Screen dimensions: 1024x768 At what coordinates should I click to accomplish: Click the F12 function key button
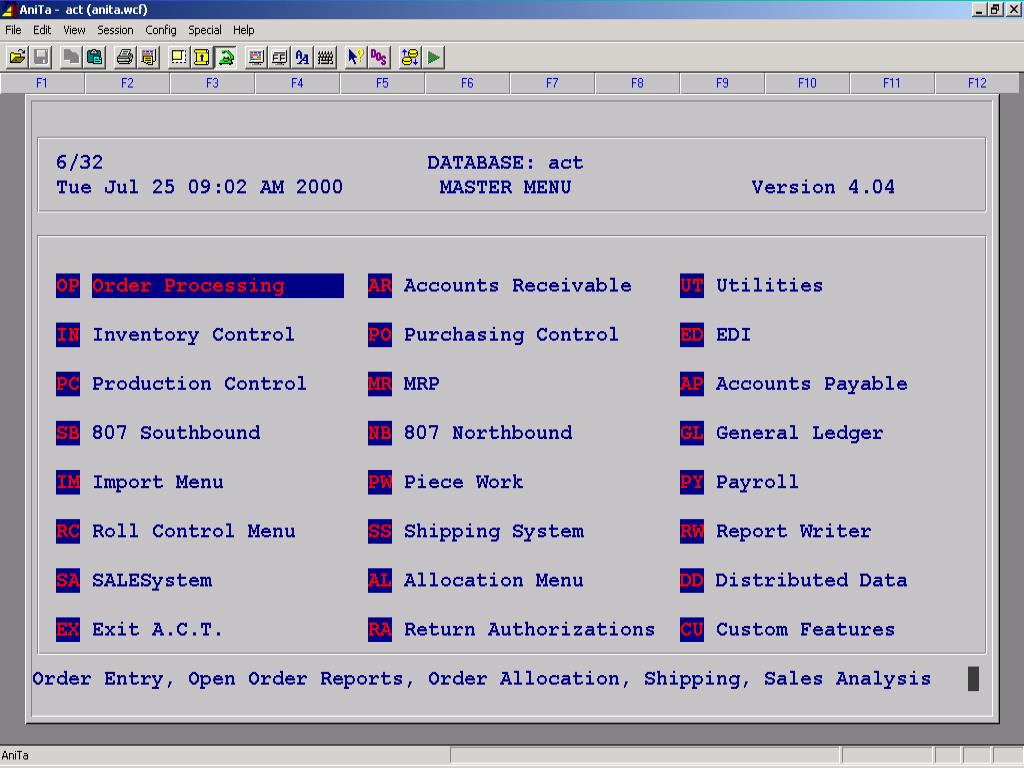(x=977, y=83)
